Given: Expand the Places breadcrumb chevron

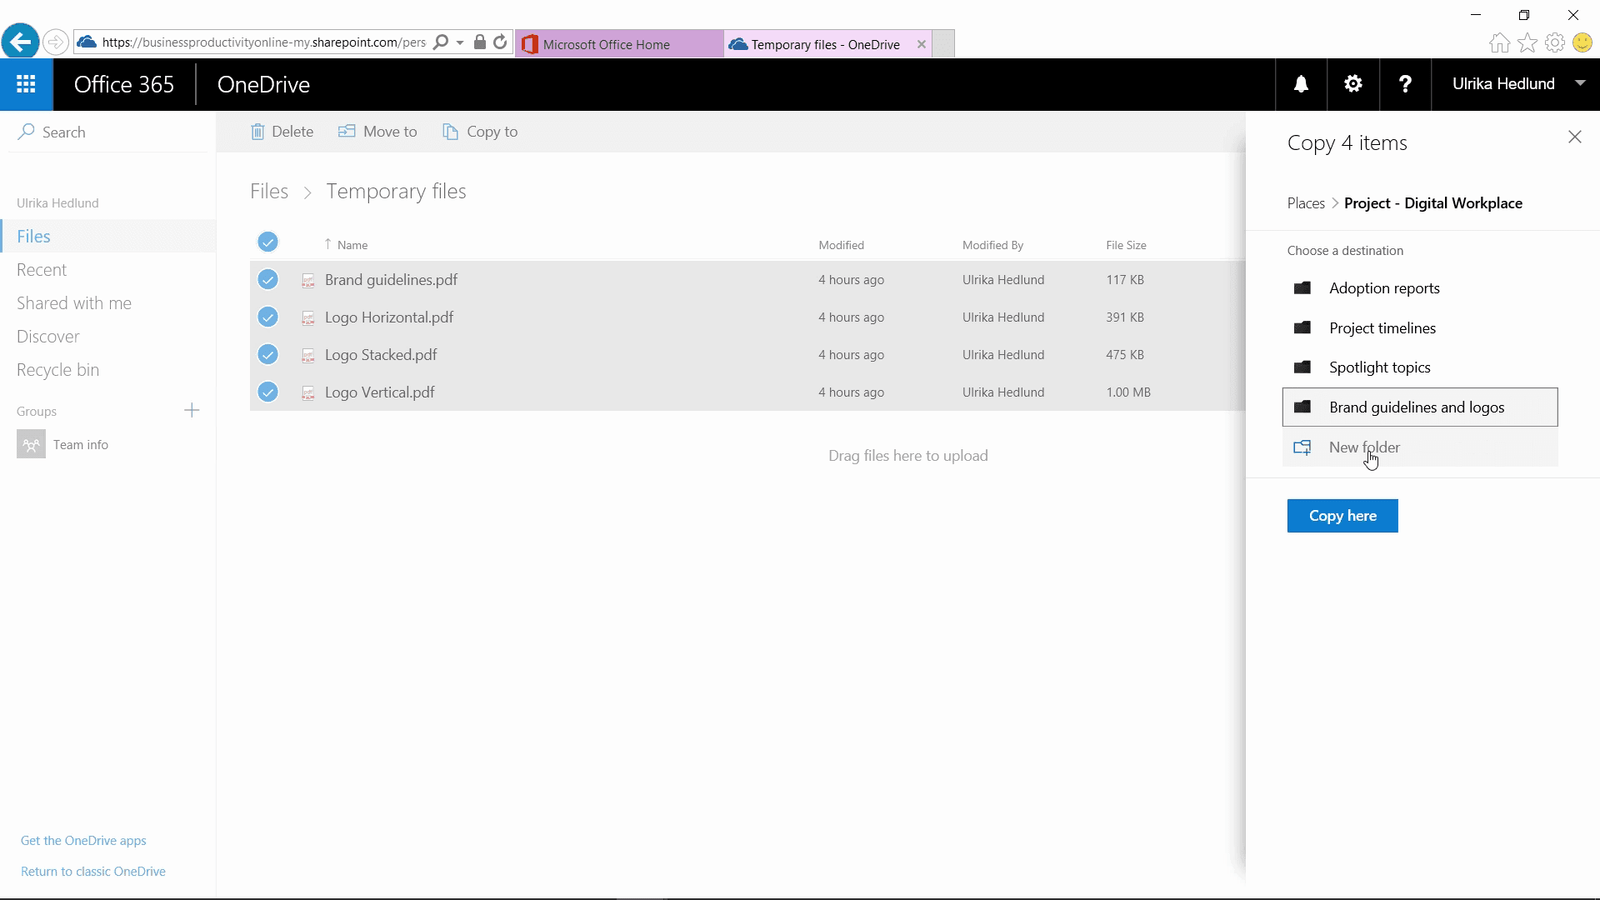Looking at the screenshot, I should click(x=1334, y=203).
